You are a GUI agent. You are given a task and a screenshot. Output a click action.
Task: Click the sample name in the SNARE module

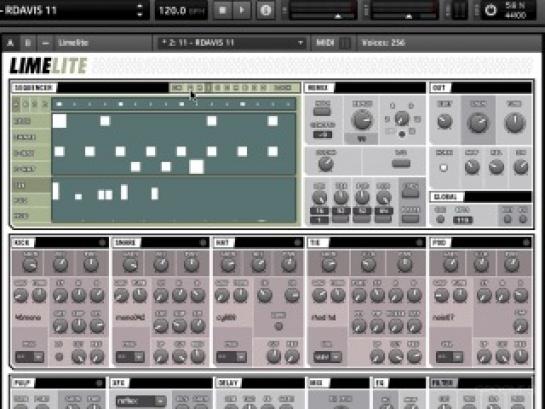pos(130,317)
